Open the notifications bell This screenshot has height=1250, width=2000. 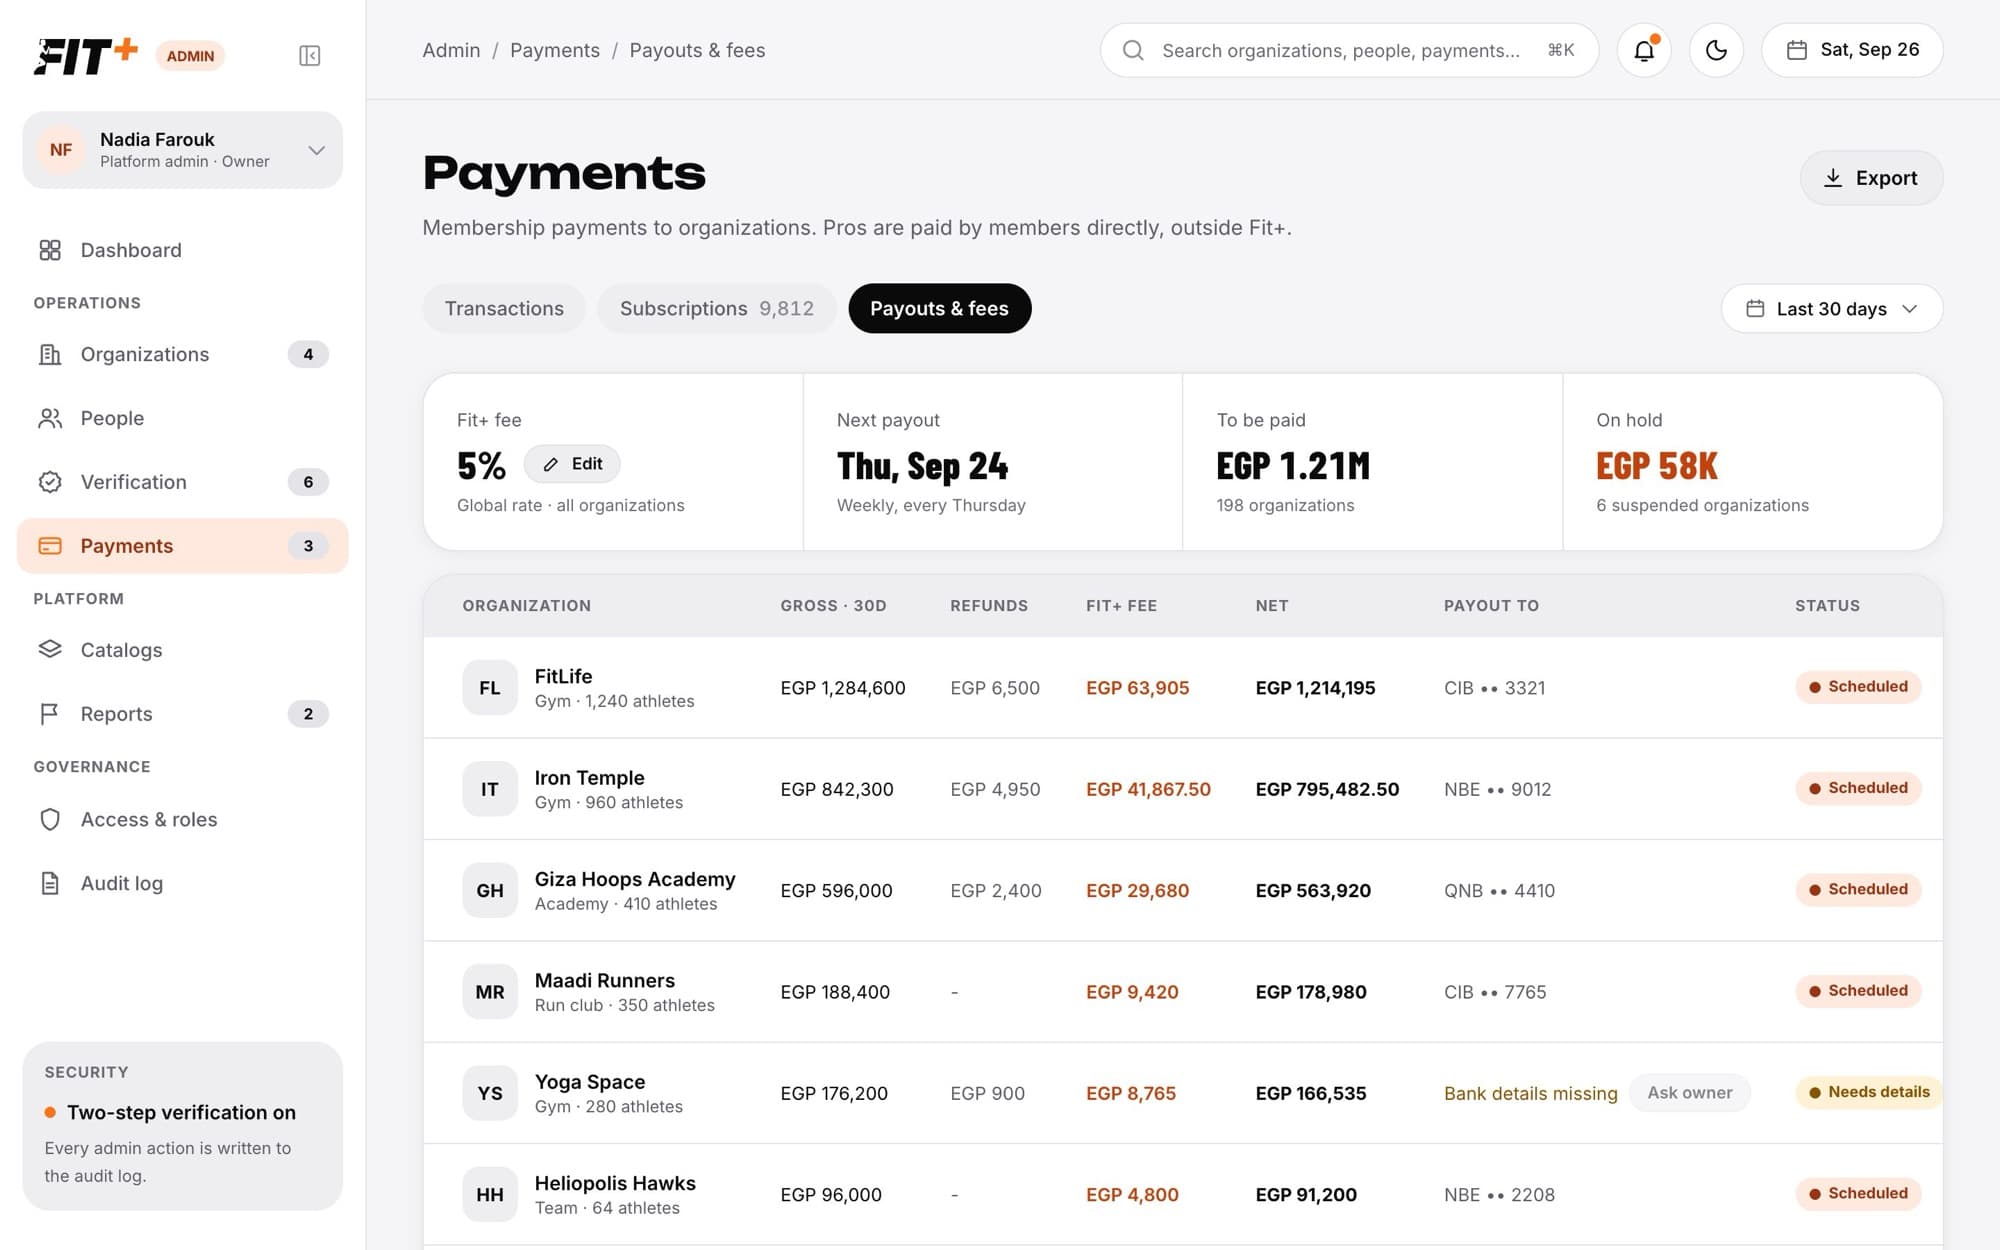[1644, 50]
